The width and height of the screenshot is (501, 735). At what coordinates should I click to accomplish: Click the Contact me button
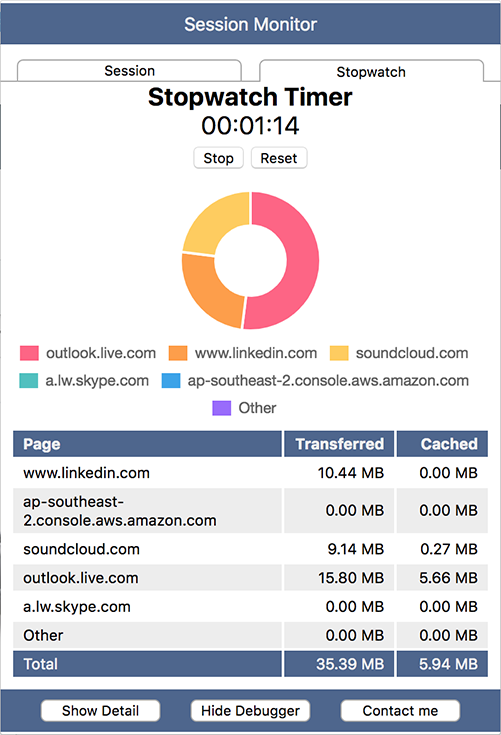[400, 711]
